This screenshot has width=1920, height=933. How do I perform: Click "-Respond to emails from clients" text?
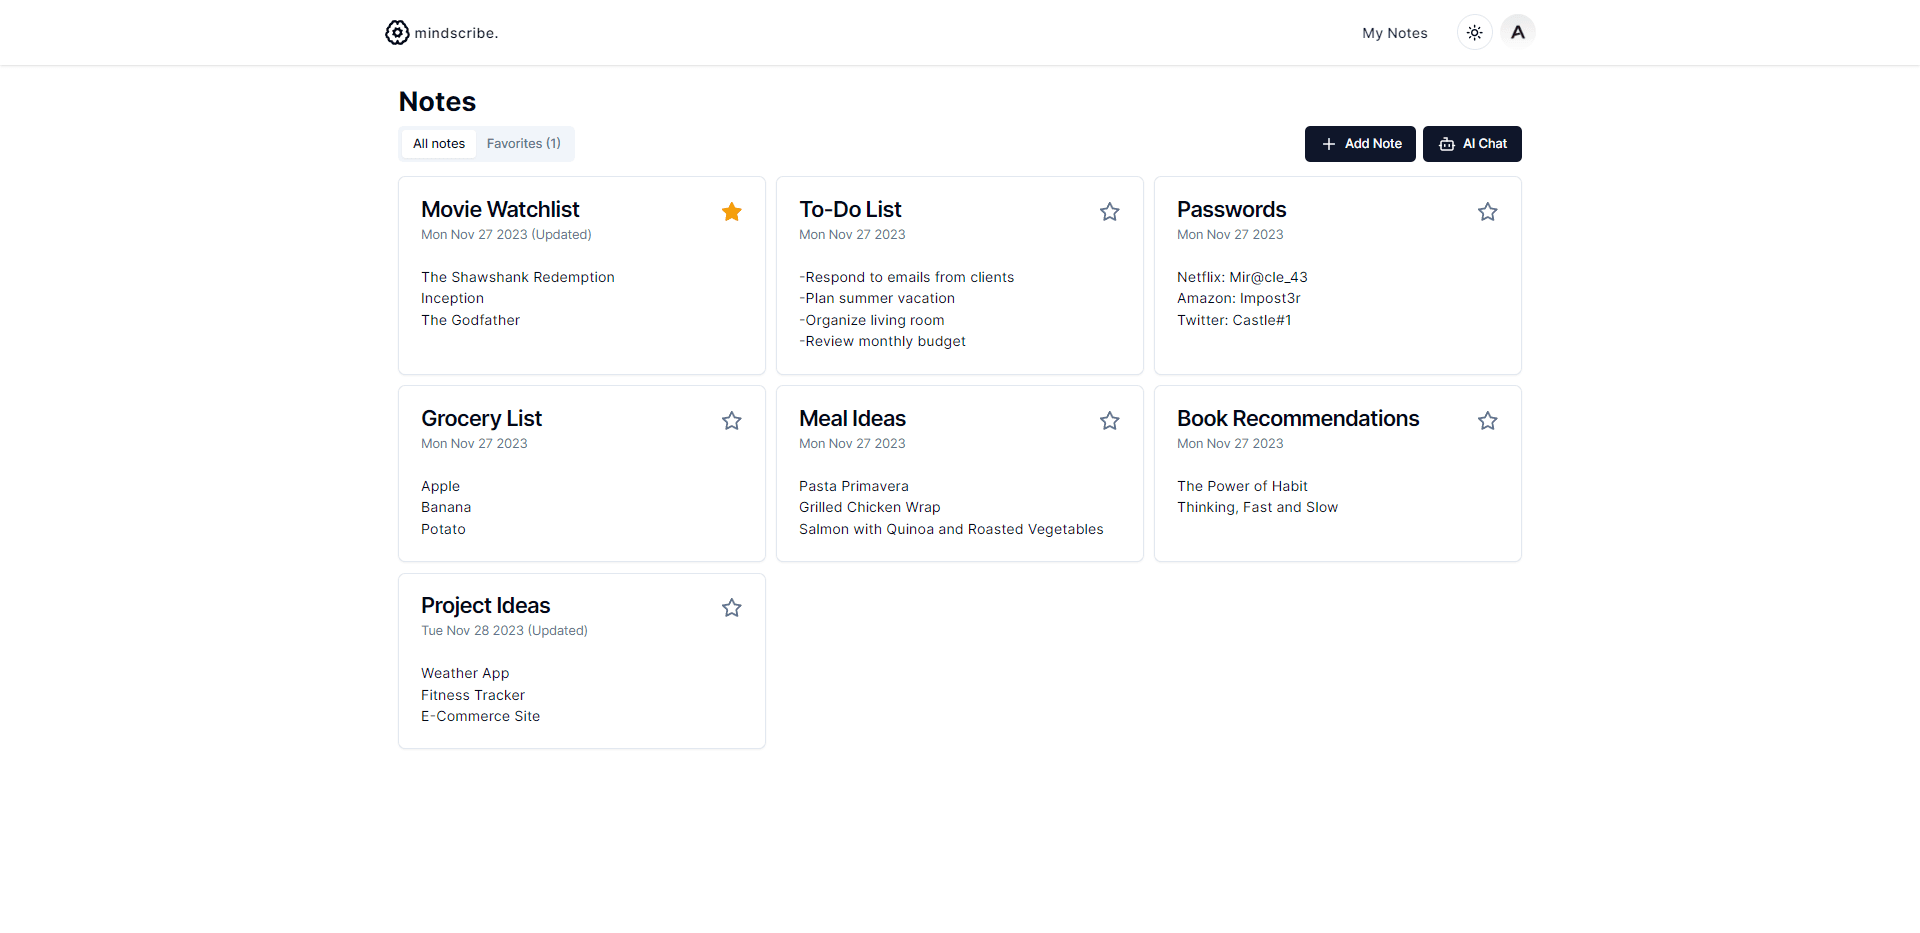pyautogui.click(x=906, y=277)
